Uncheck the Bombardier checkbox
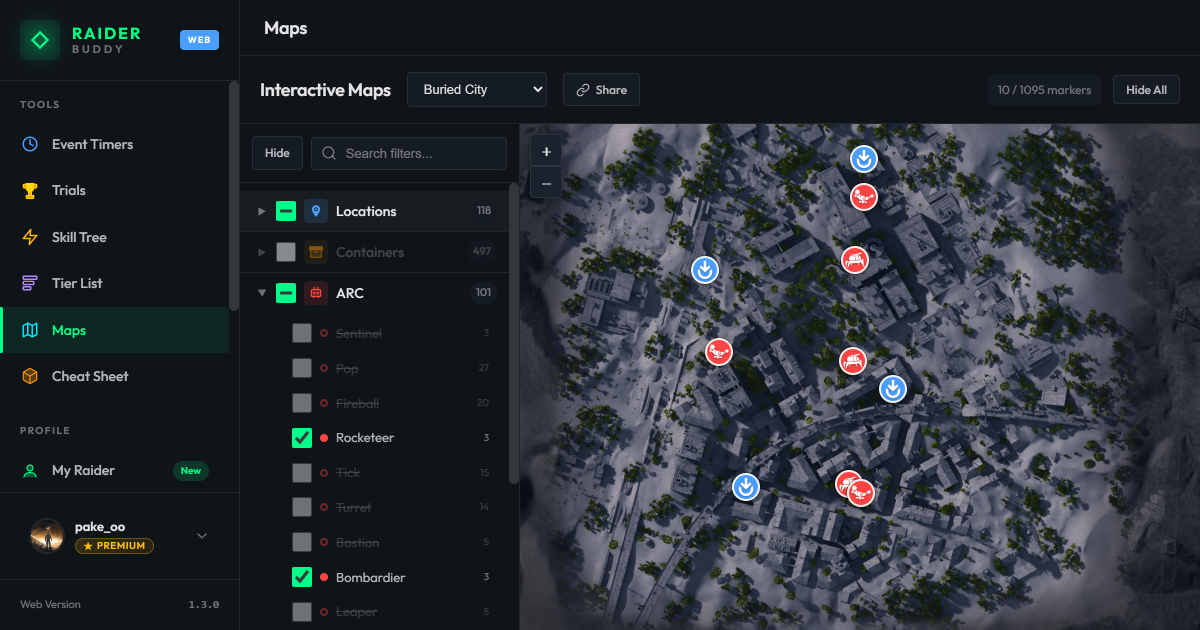Viewport: 1200px width, 630px height. pos(302,577)
